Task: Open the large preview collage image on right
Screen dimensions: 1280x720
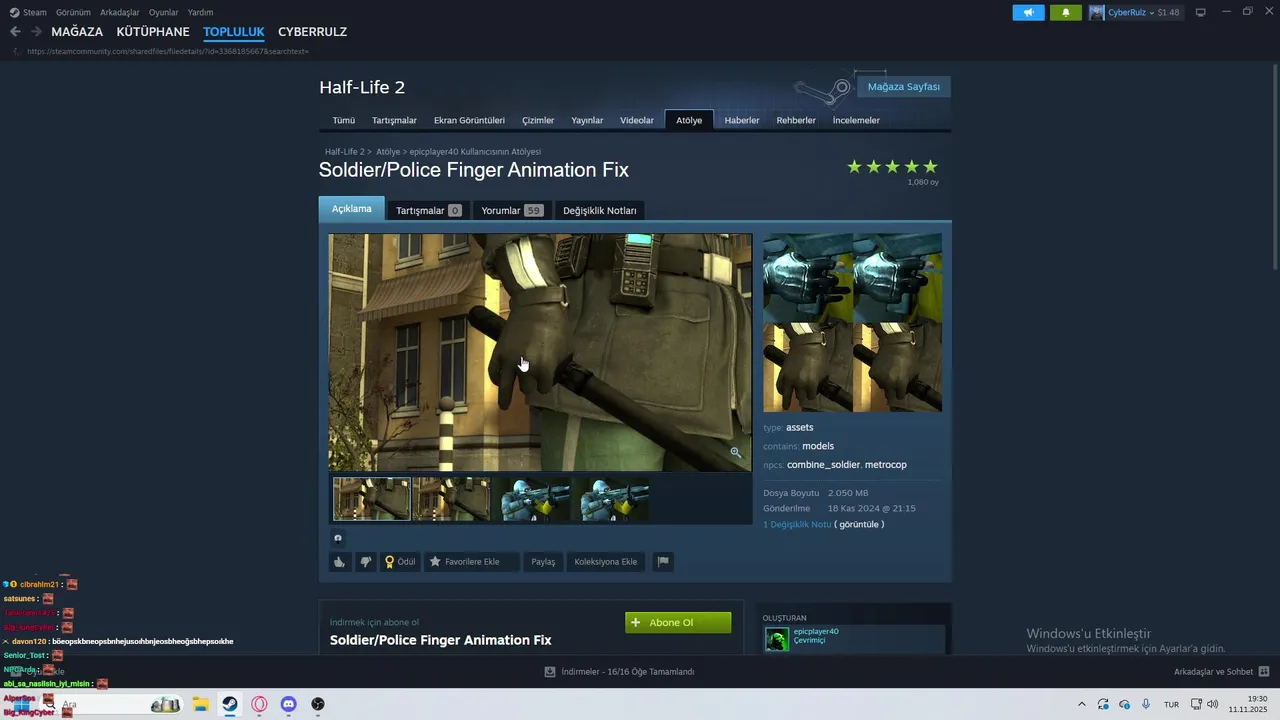Action: click(x=852, y=323)
